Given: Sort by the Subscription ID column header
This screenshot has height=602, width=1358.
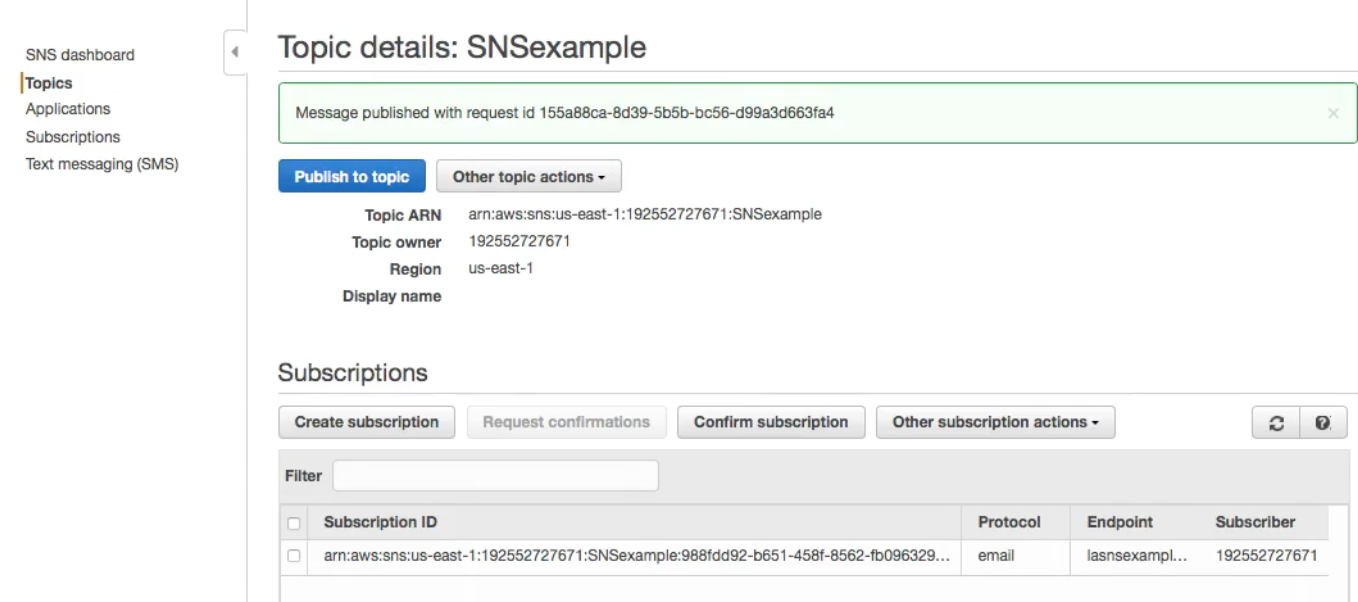Looking at the screenshot, I should (x=380, y=522).
